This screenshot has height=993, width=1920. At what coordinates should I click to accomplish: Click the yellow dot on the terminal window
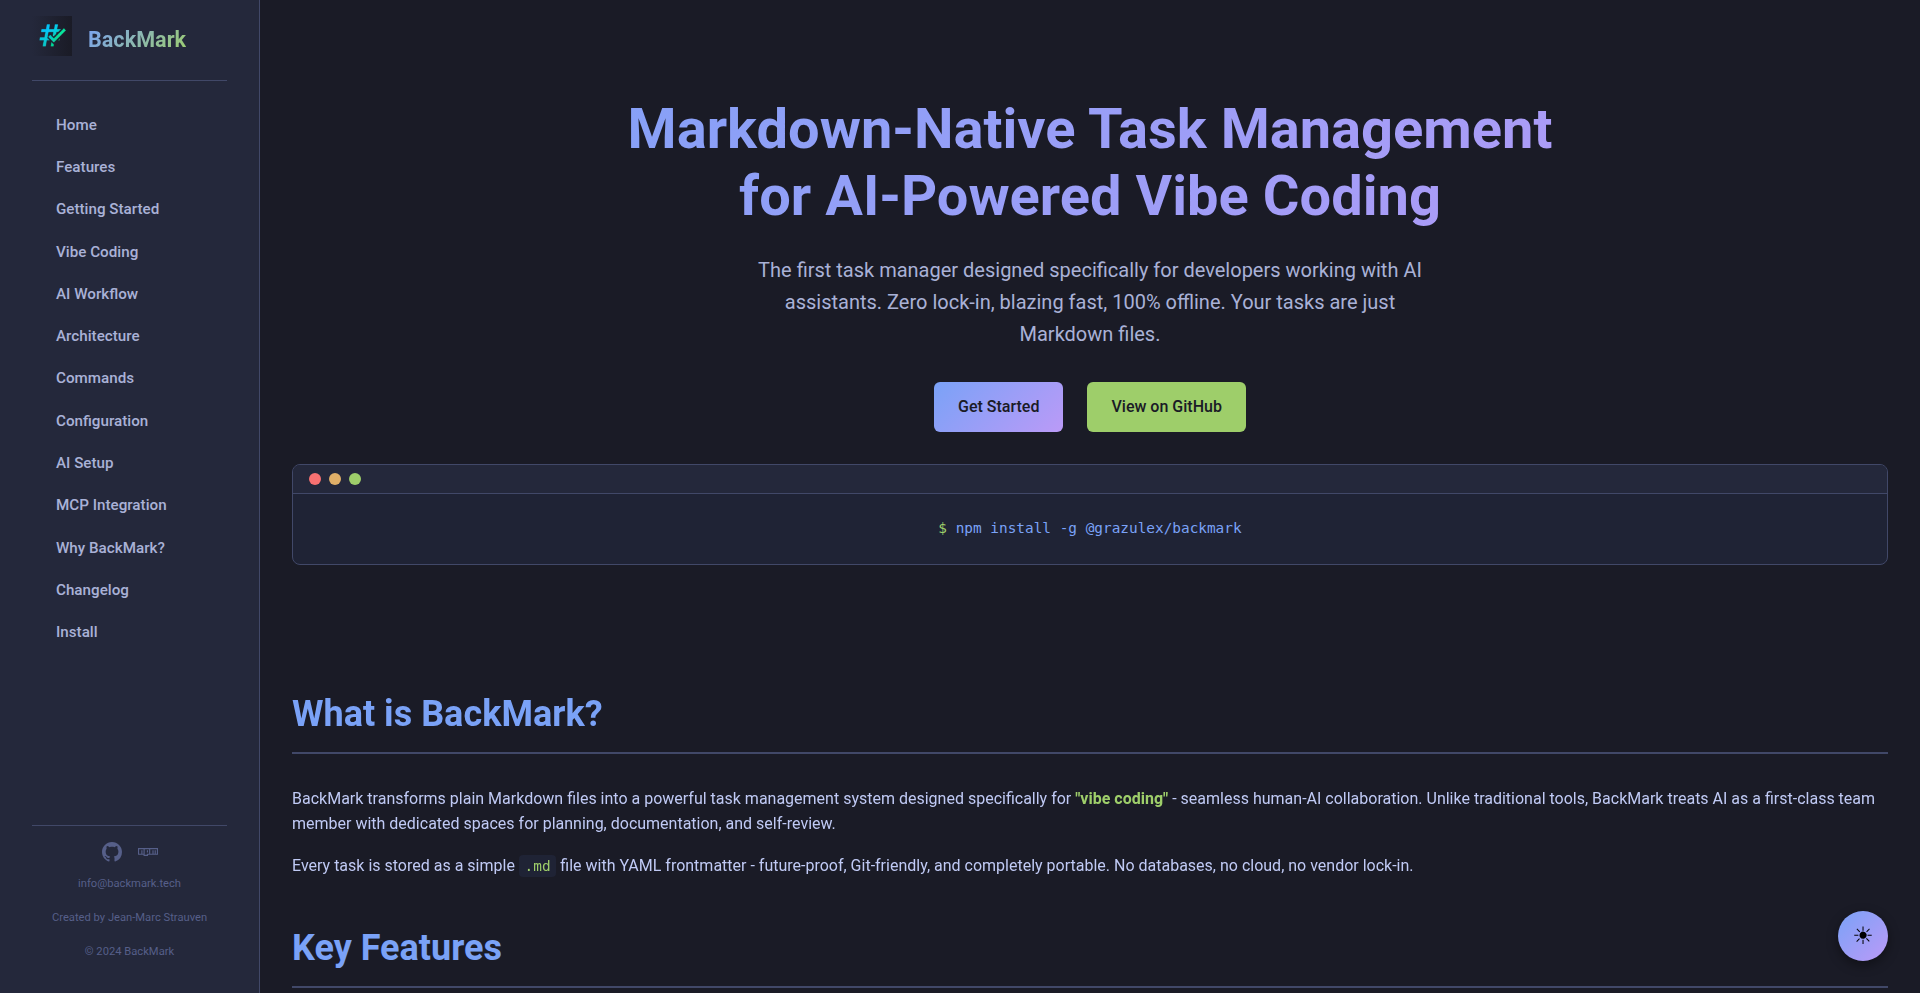coord(335,479)
